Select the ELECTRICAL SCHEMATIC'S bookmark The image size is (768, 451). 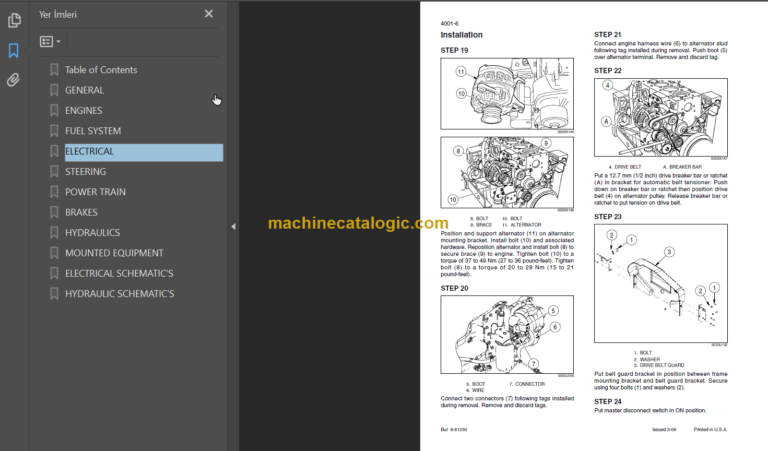coord(119,273)
